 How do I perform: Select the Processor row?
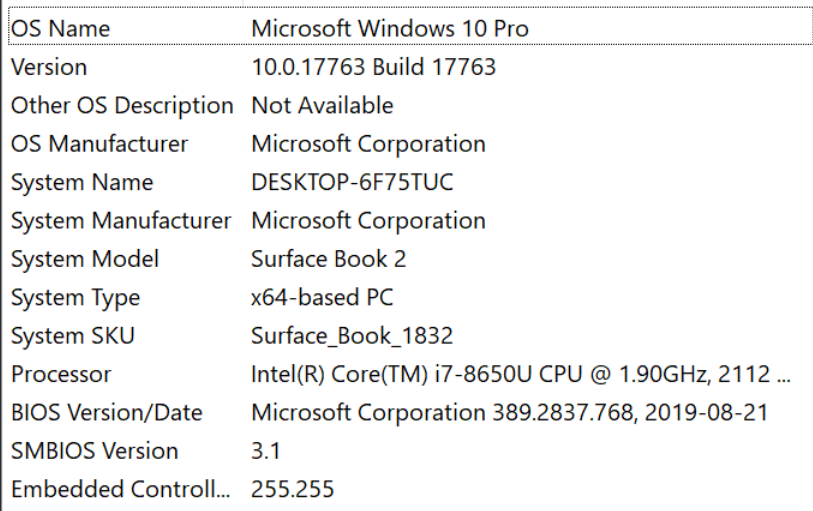410,374
